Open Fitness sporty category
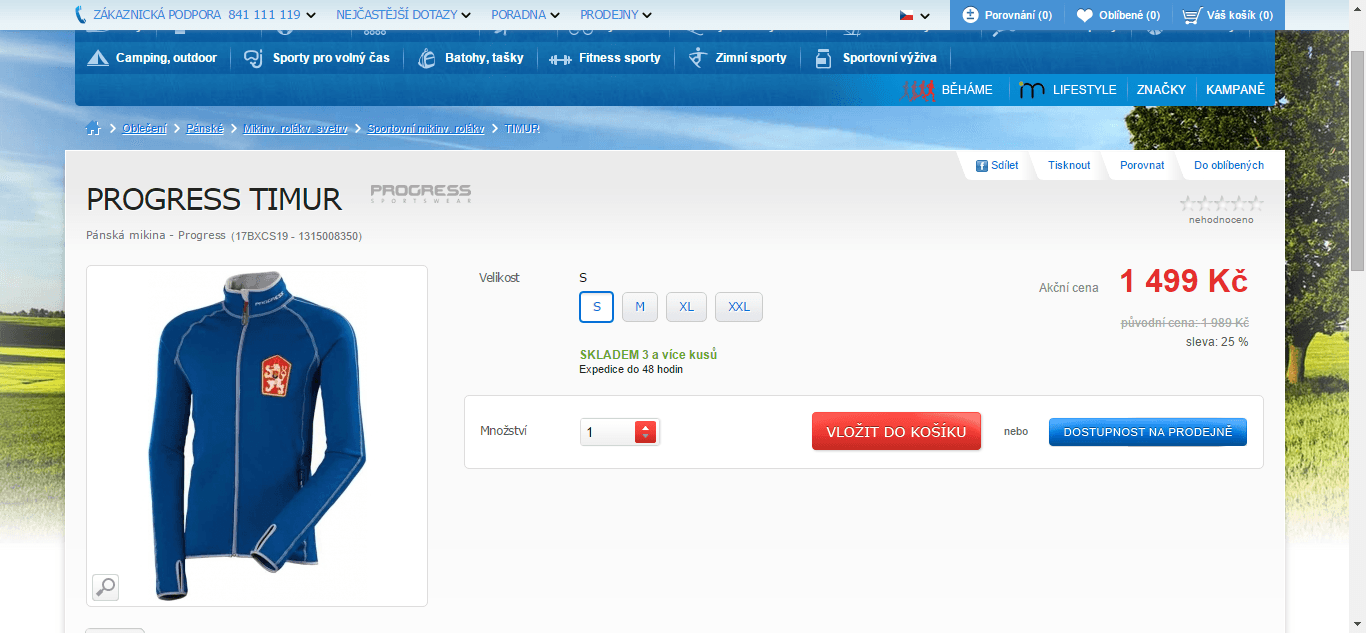 coord(619,58)
